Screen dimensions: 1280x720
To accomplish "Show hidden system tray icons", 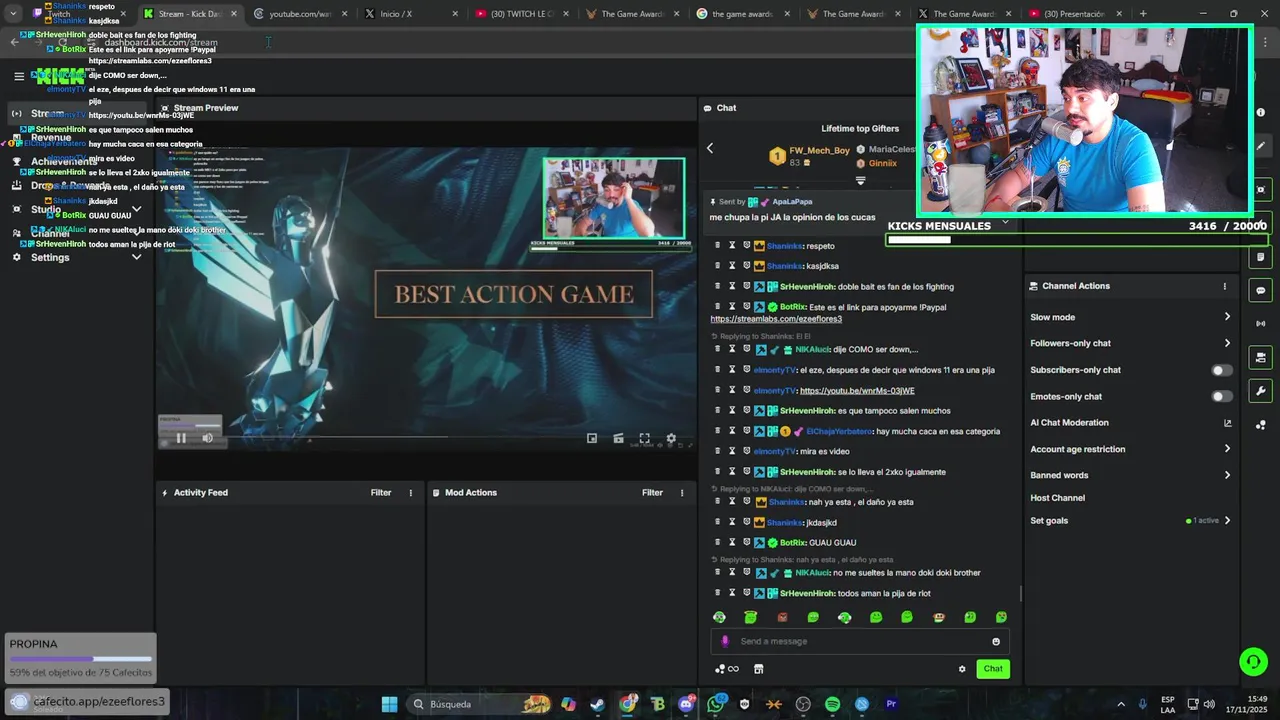I will pyautogui.click(x=1119, y=704).
